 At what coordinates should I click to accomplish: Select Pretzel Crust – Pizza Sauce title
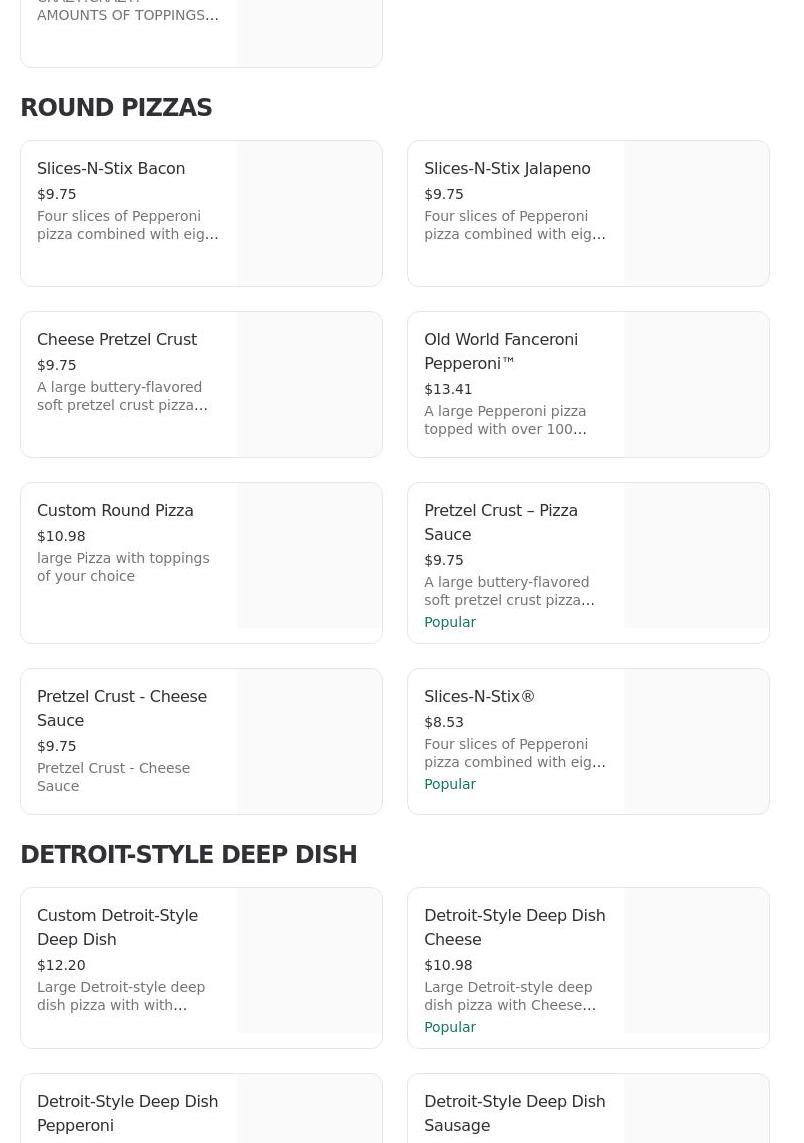(x=501, y=522)
